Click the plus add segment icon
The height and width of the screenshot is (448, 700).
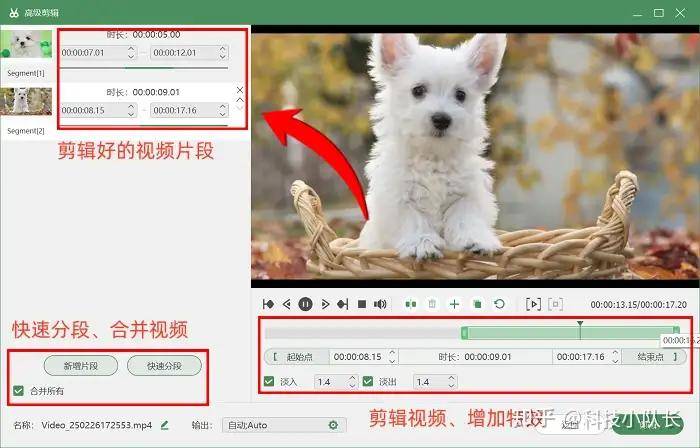click(454, 304)
